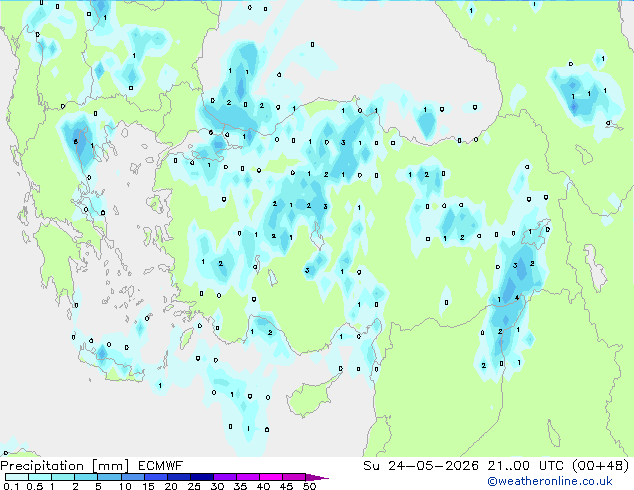
Task: Pick the 40–45 mm magenta legend color
Action: click(271, 477)
